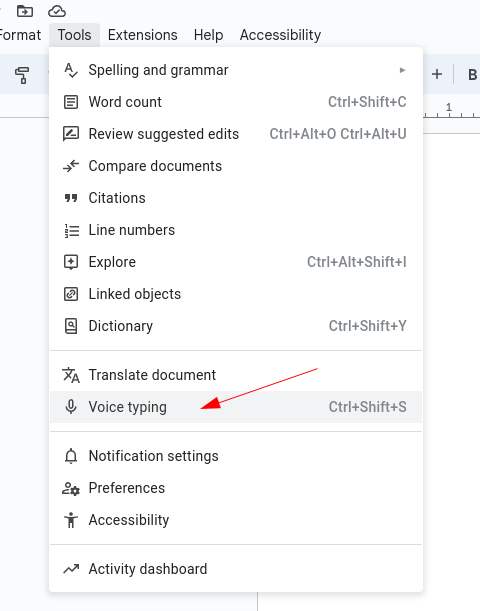Click the Translate document language icon

coord(71,375)
